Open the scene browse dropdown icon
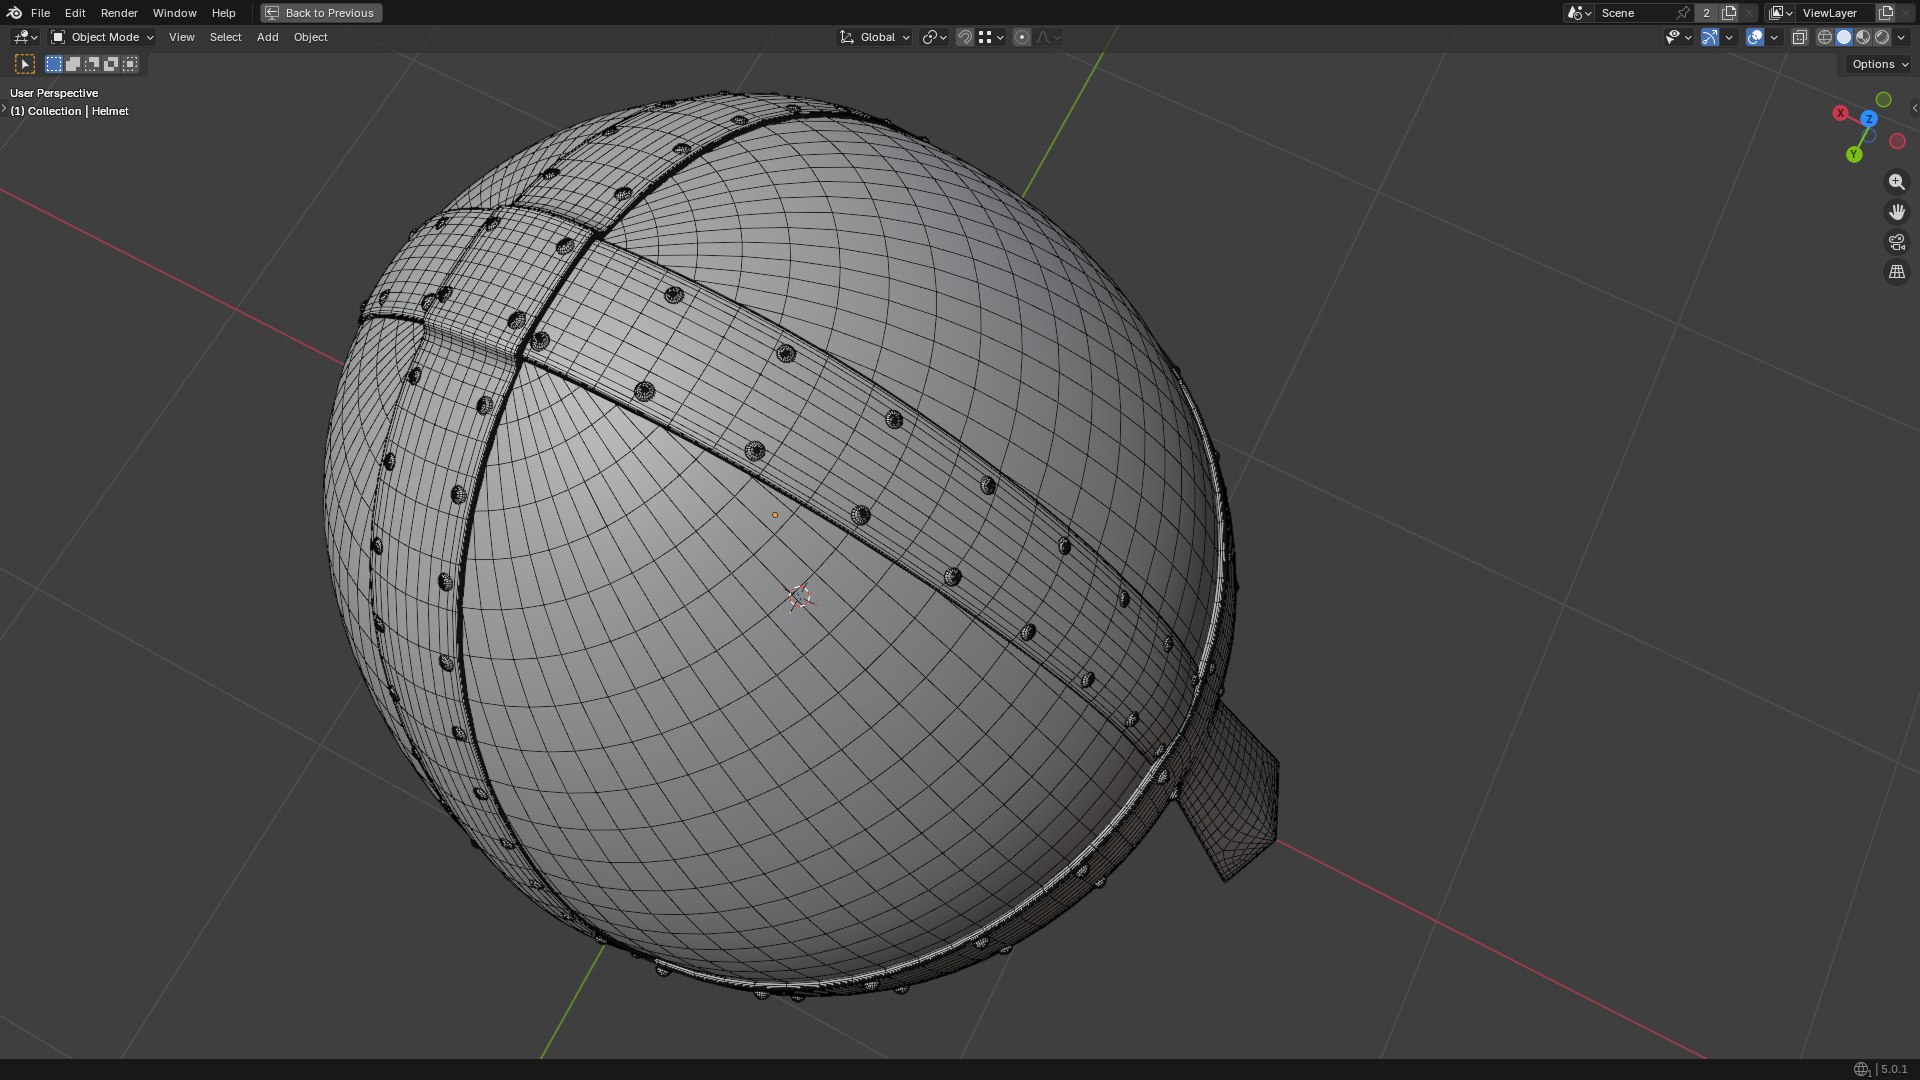The image size is (1920, 1080). click(1579, 13)
